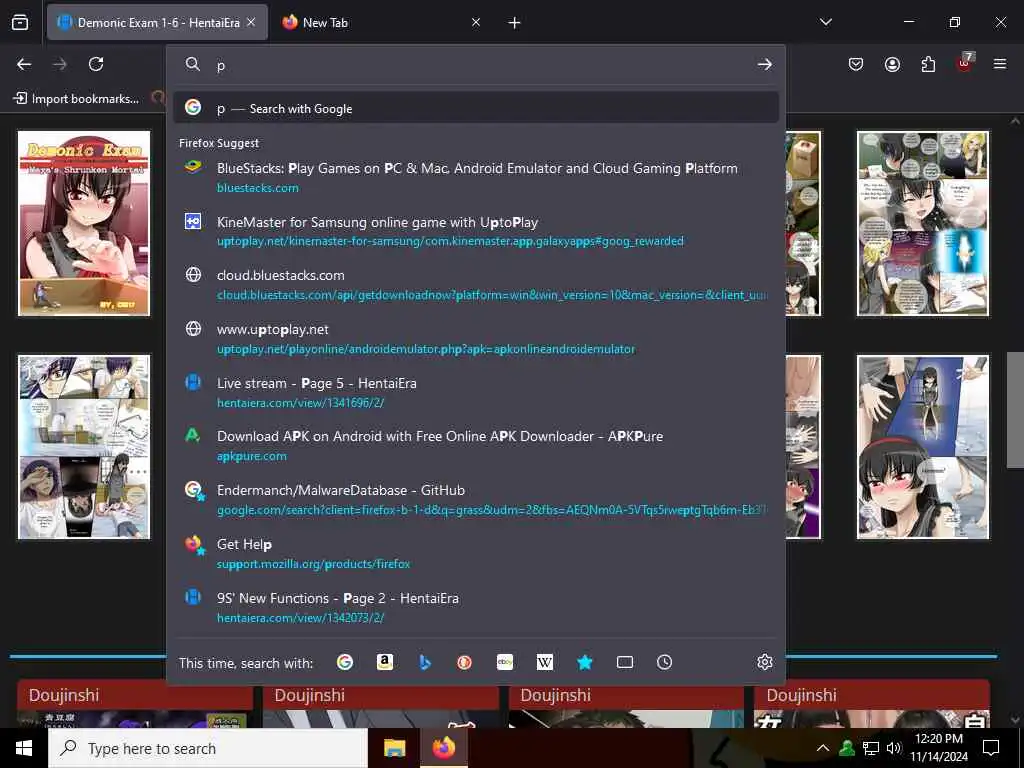
Task: Search this time with eBay
Action: [505, 662]
